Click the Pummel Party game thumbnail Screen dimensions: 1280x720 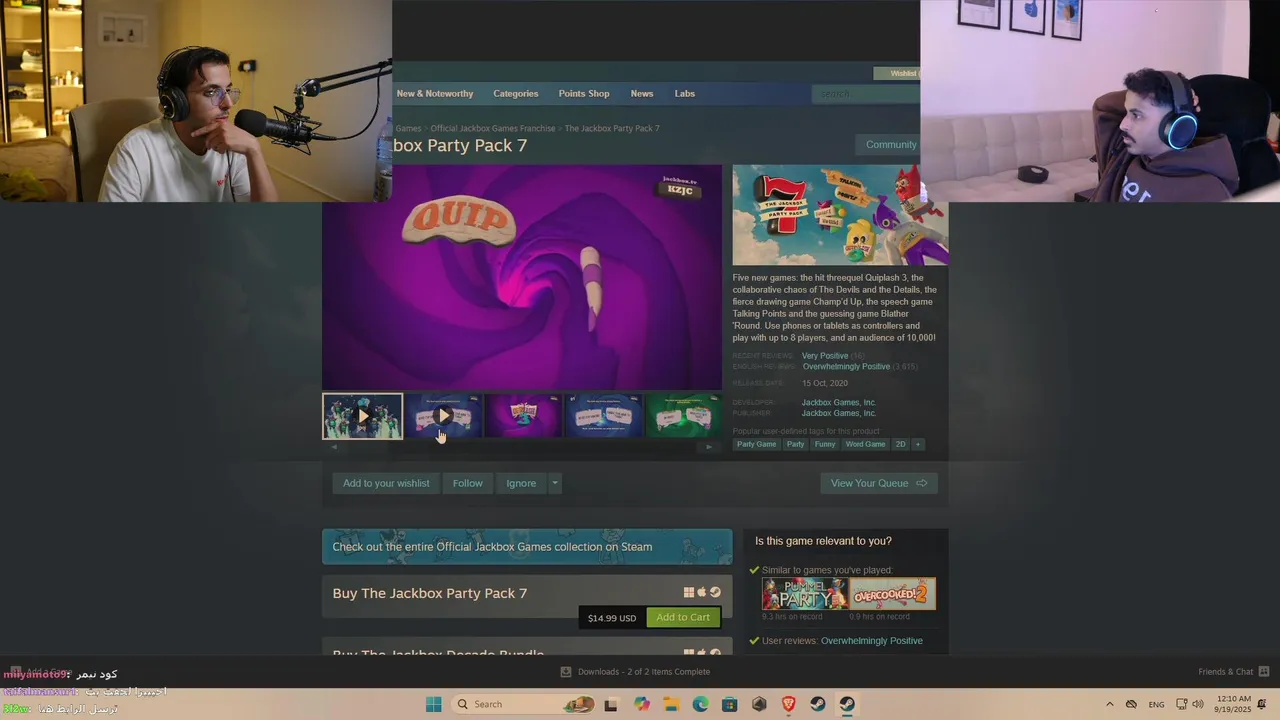coord(805,593)
